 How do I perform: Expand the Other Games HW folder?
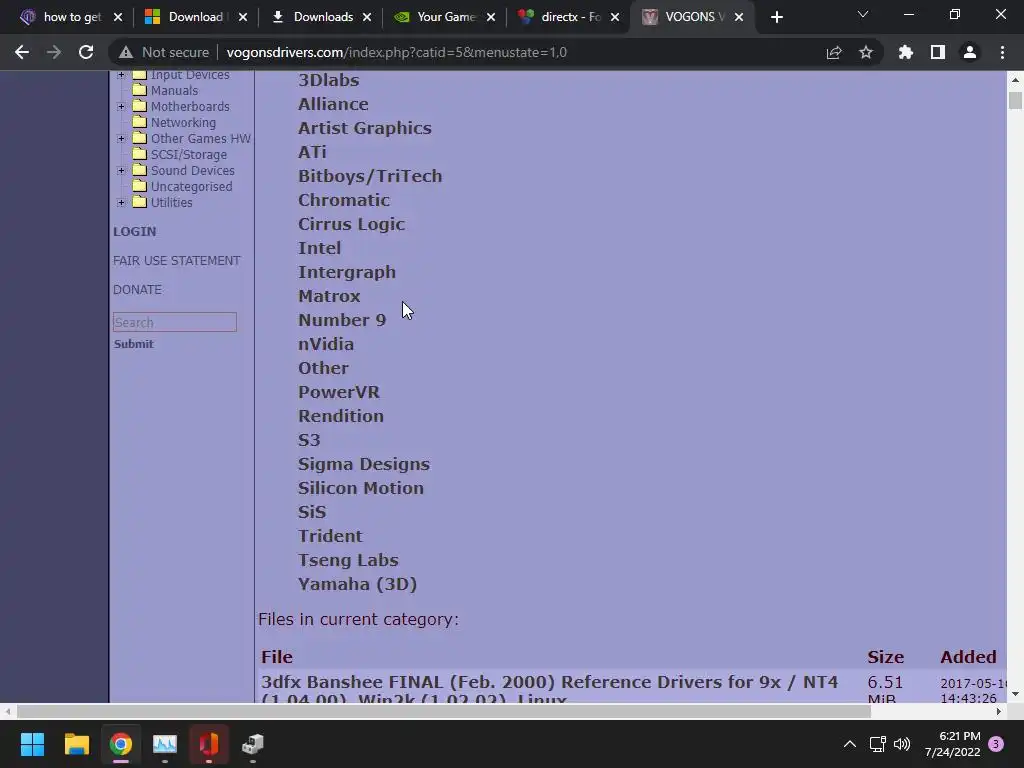(x=121, y=138)
